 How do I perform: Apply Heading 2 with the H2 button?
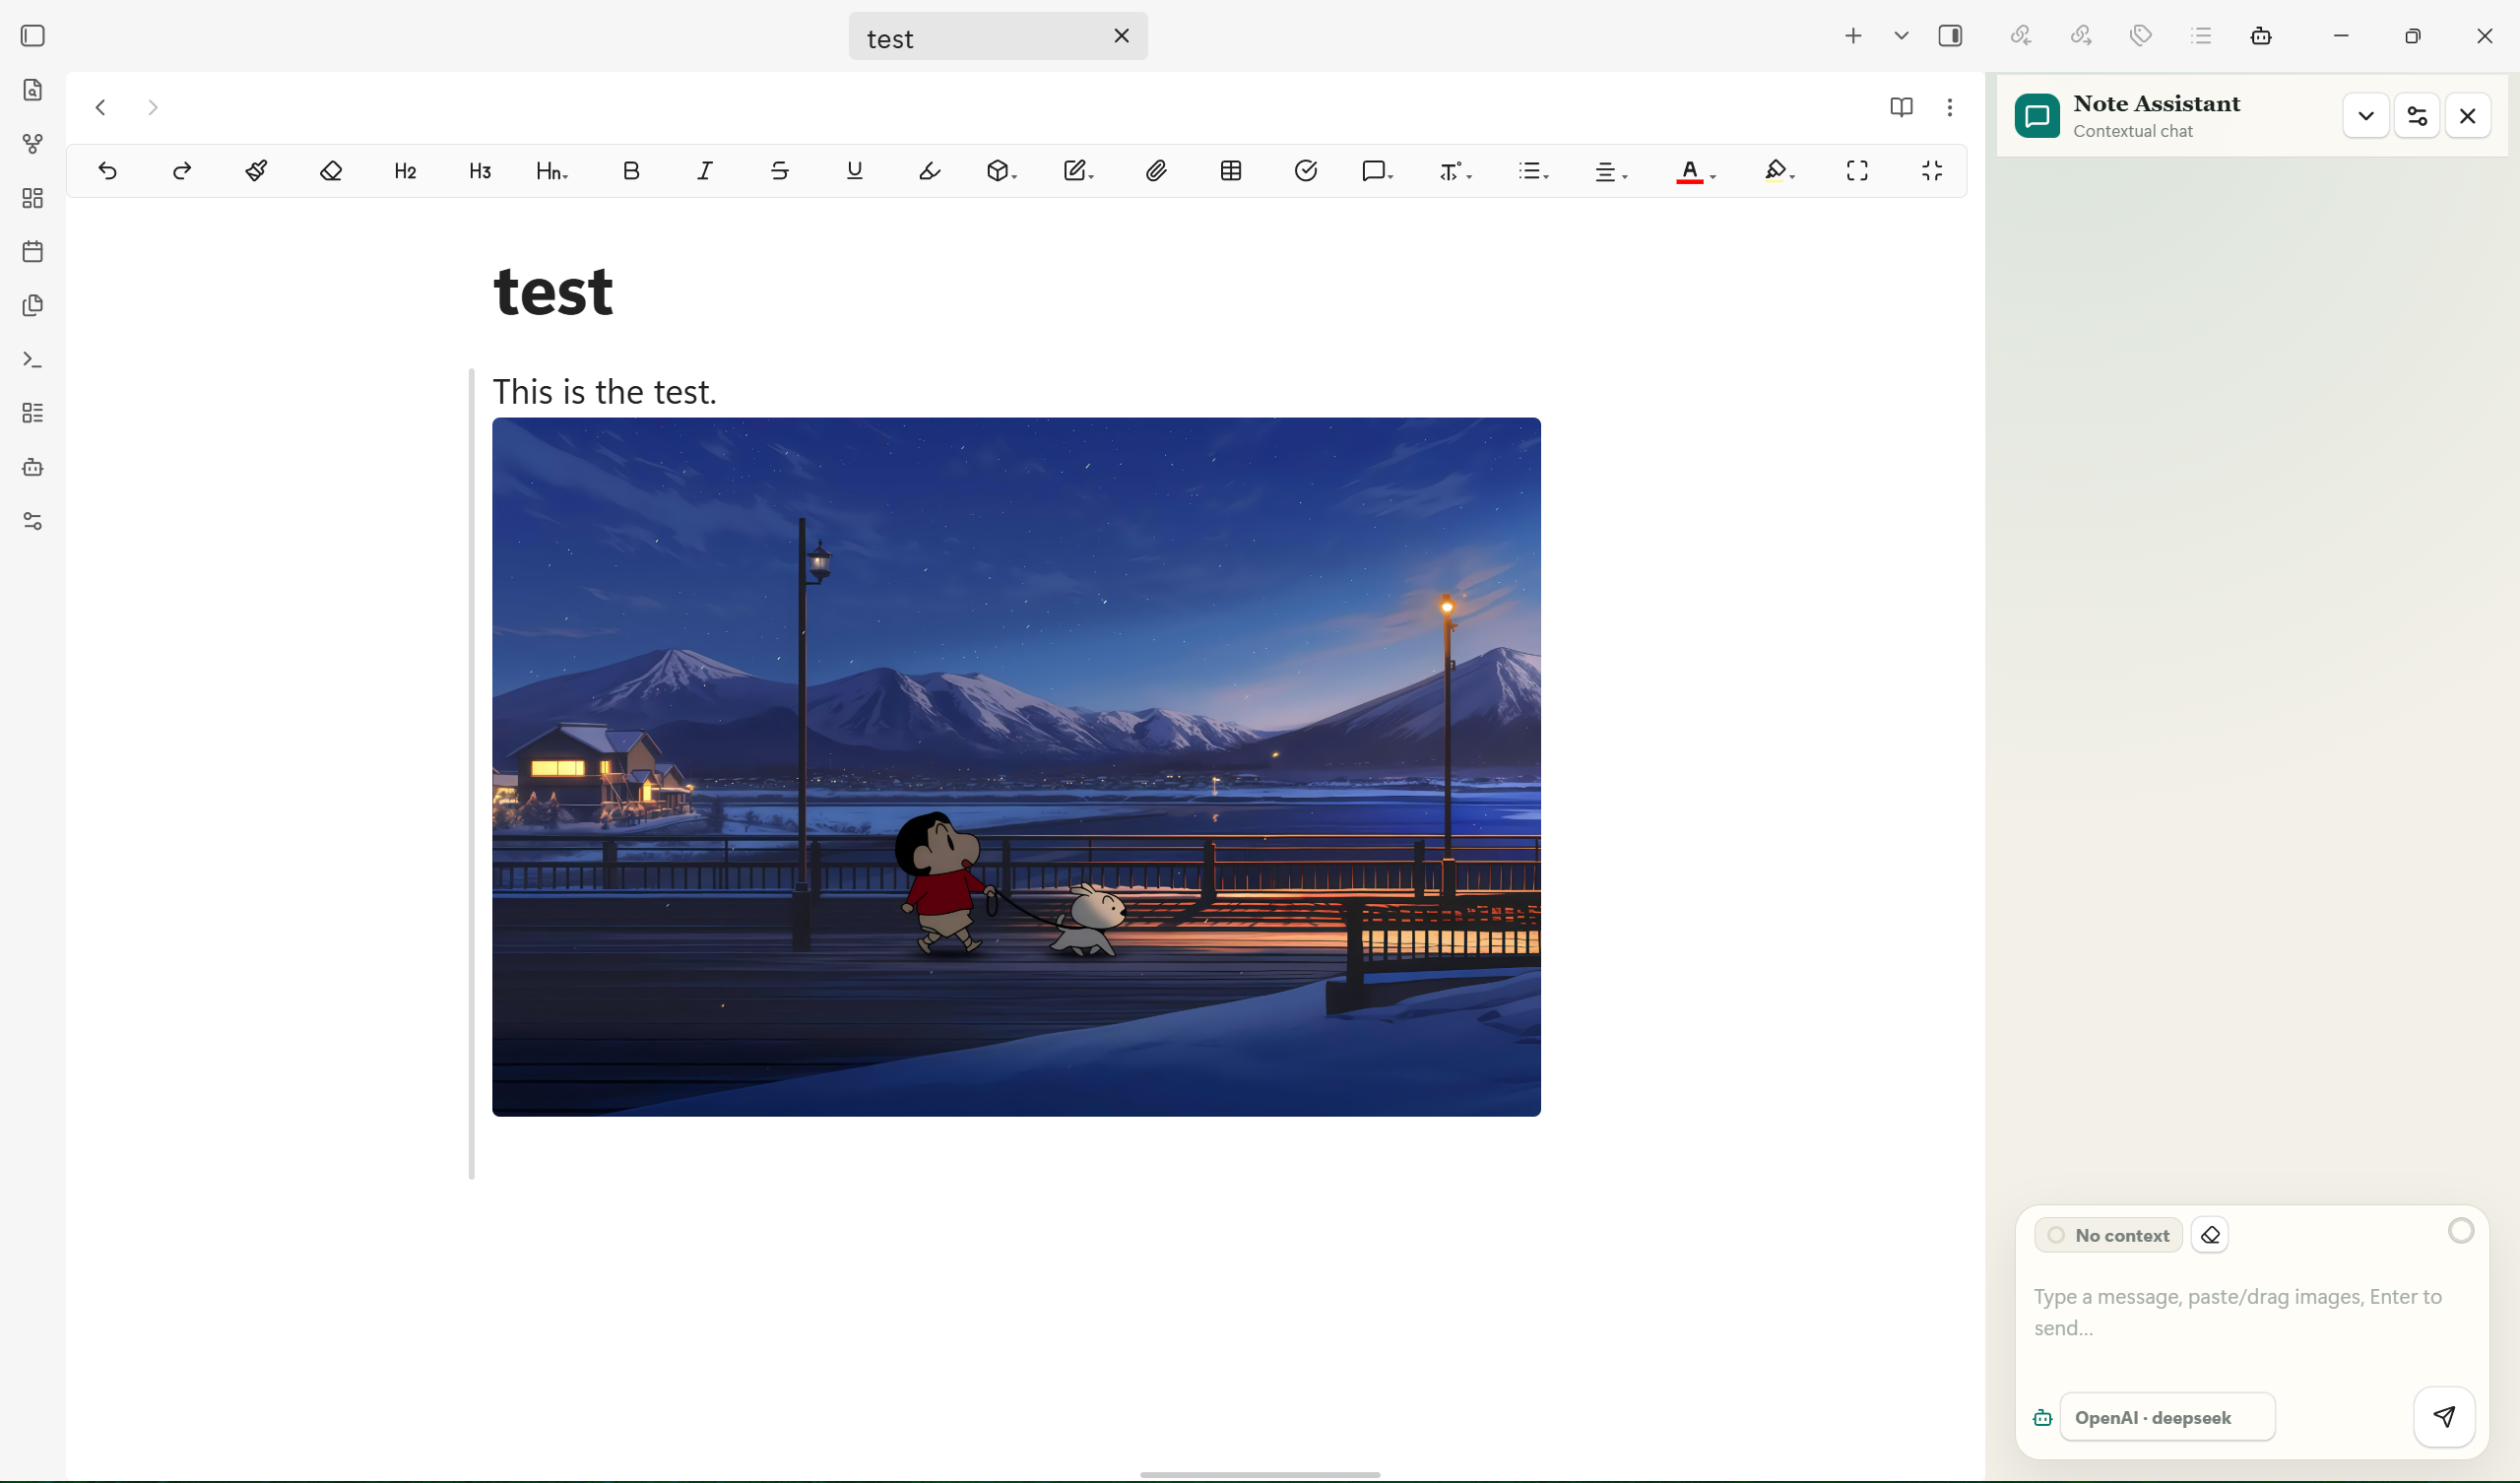405,171
